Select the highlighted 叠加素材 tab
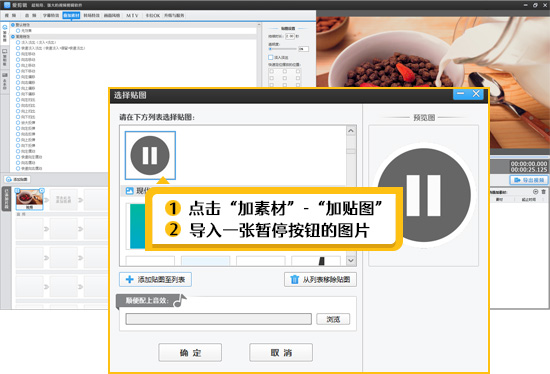This screenshot has height=374, width=550. click(x=71, y=15)
